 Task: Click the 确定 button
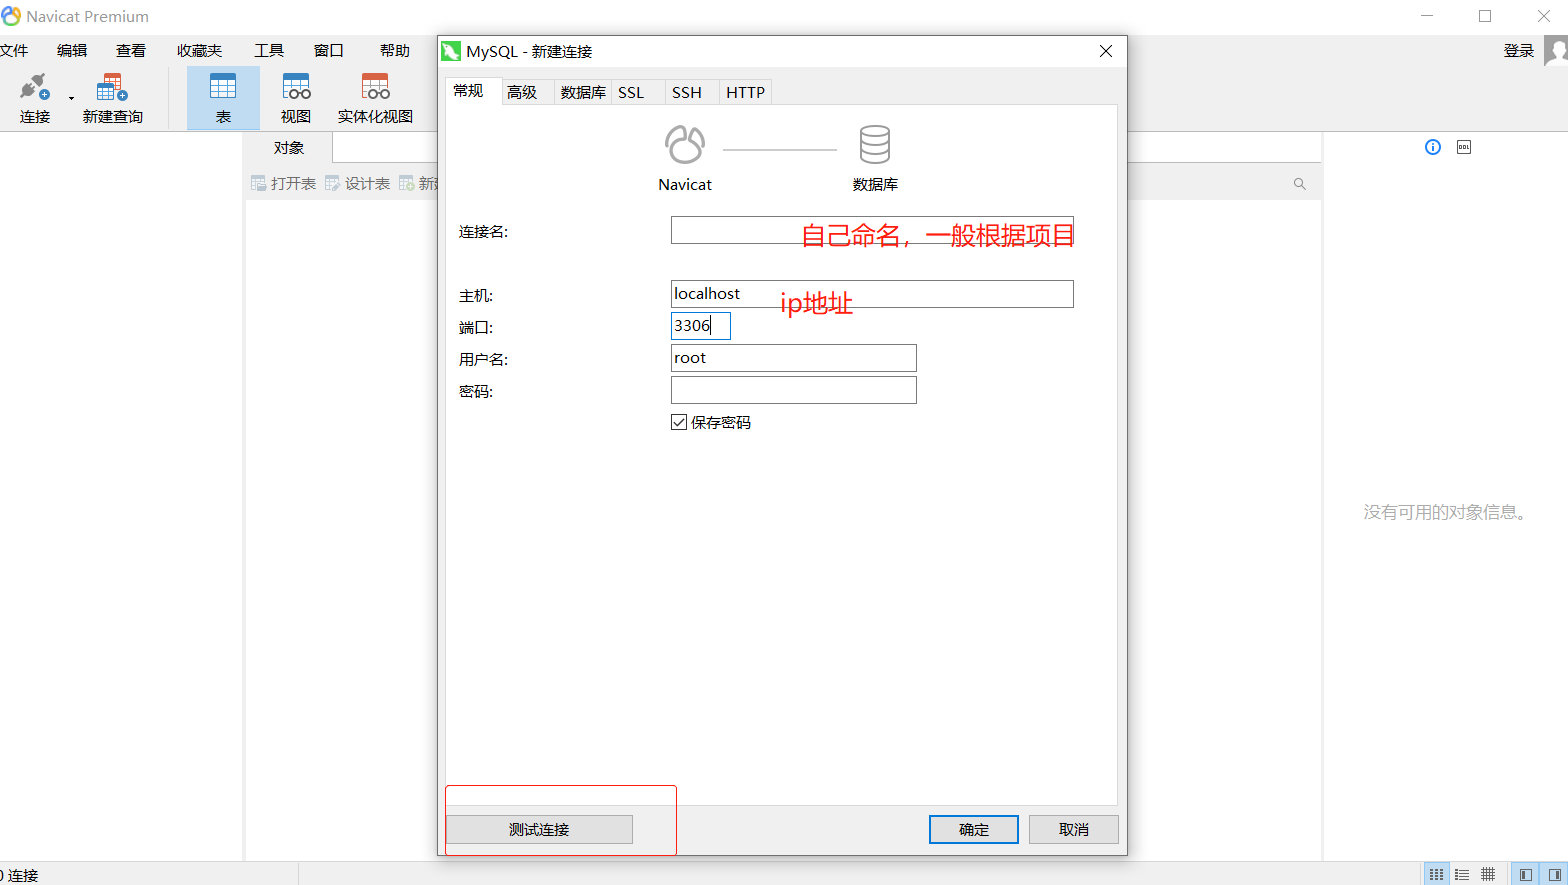point(974,829)
